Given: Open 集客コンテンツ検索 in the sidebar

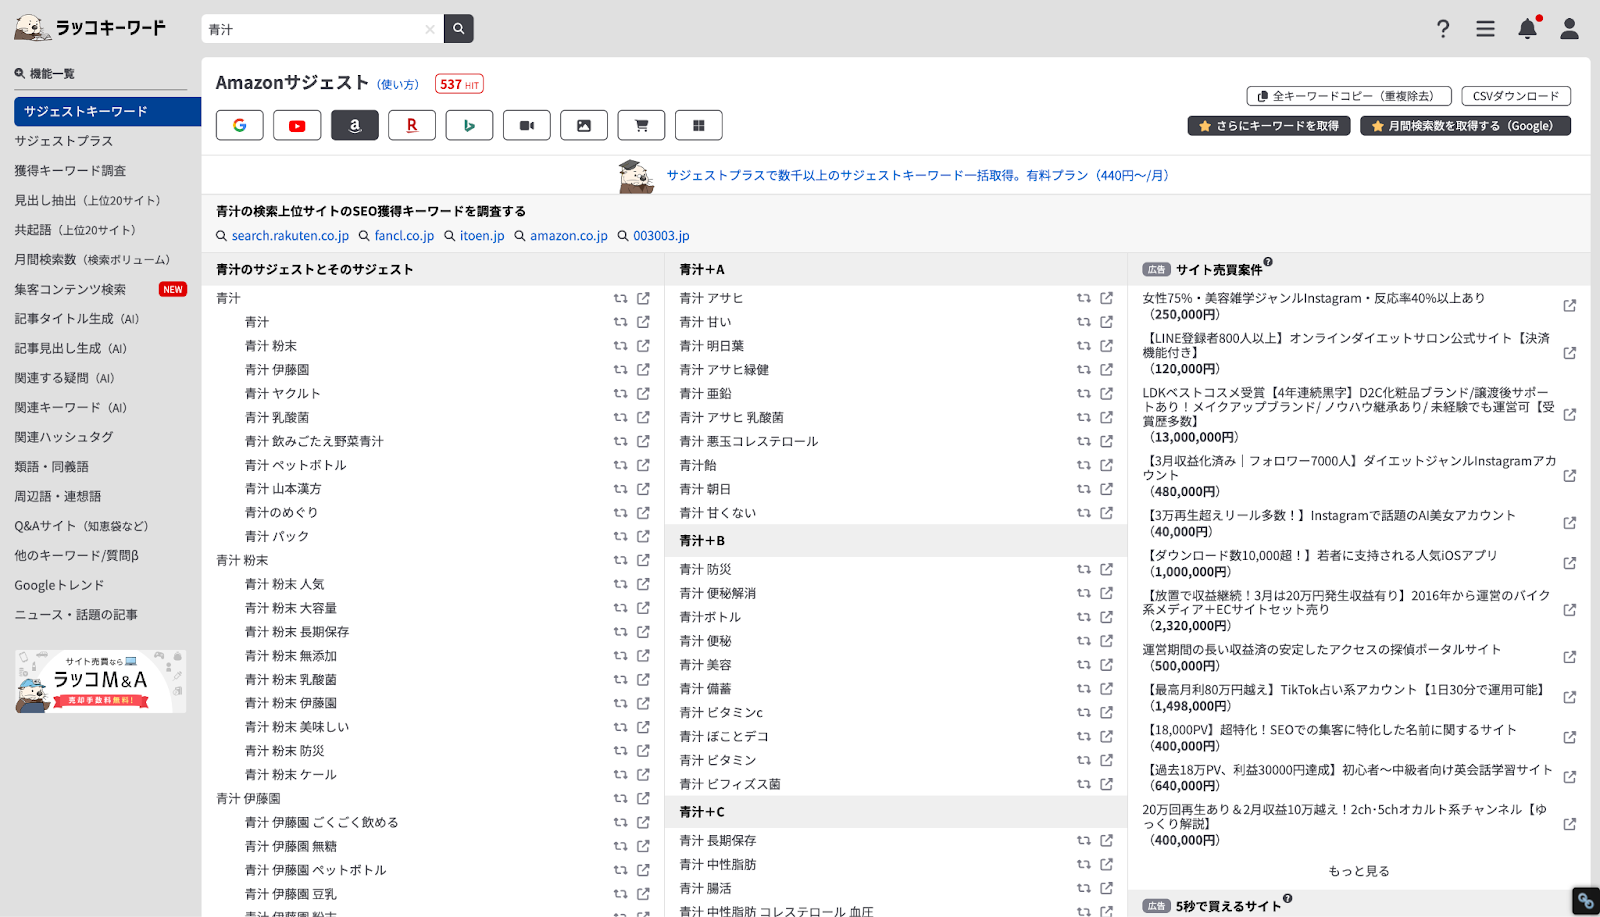Looking at the screenshot, I should [x=70, y=289].
